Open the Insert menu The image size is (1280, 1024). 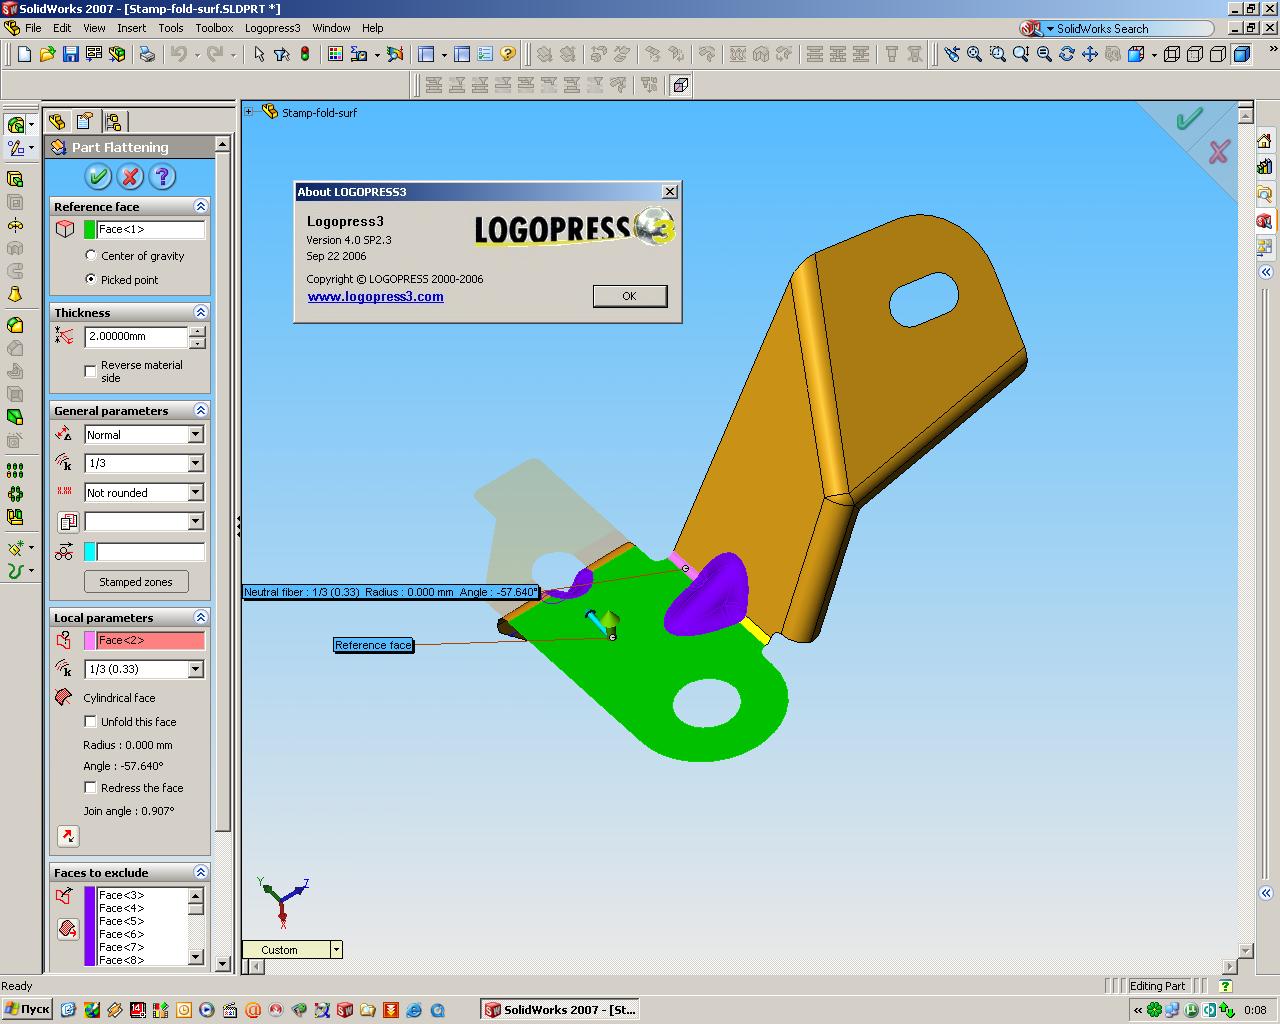click(131, 28)
